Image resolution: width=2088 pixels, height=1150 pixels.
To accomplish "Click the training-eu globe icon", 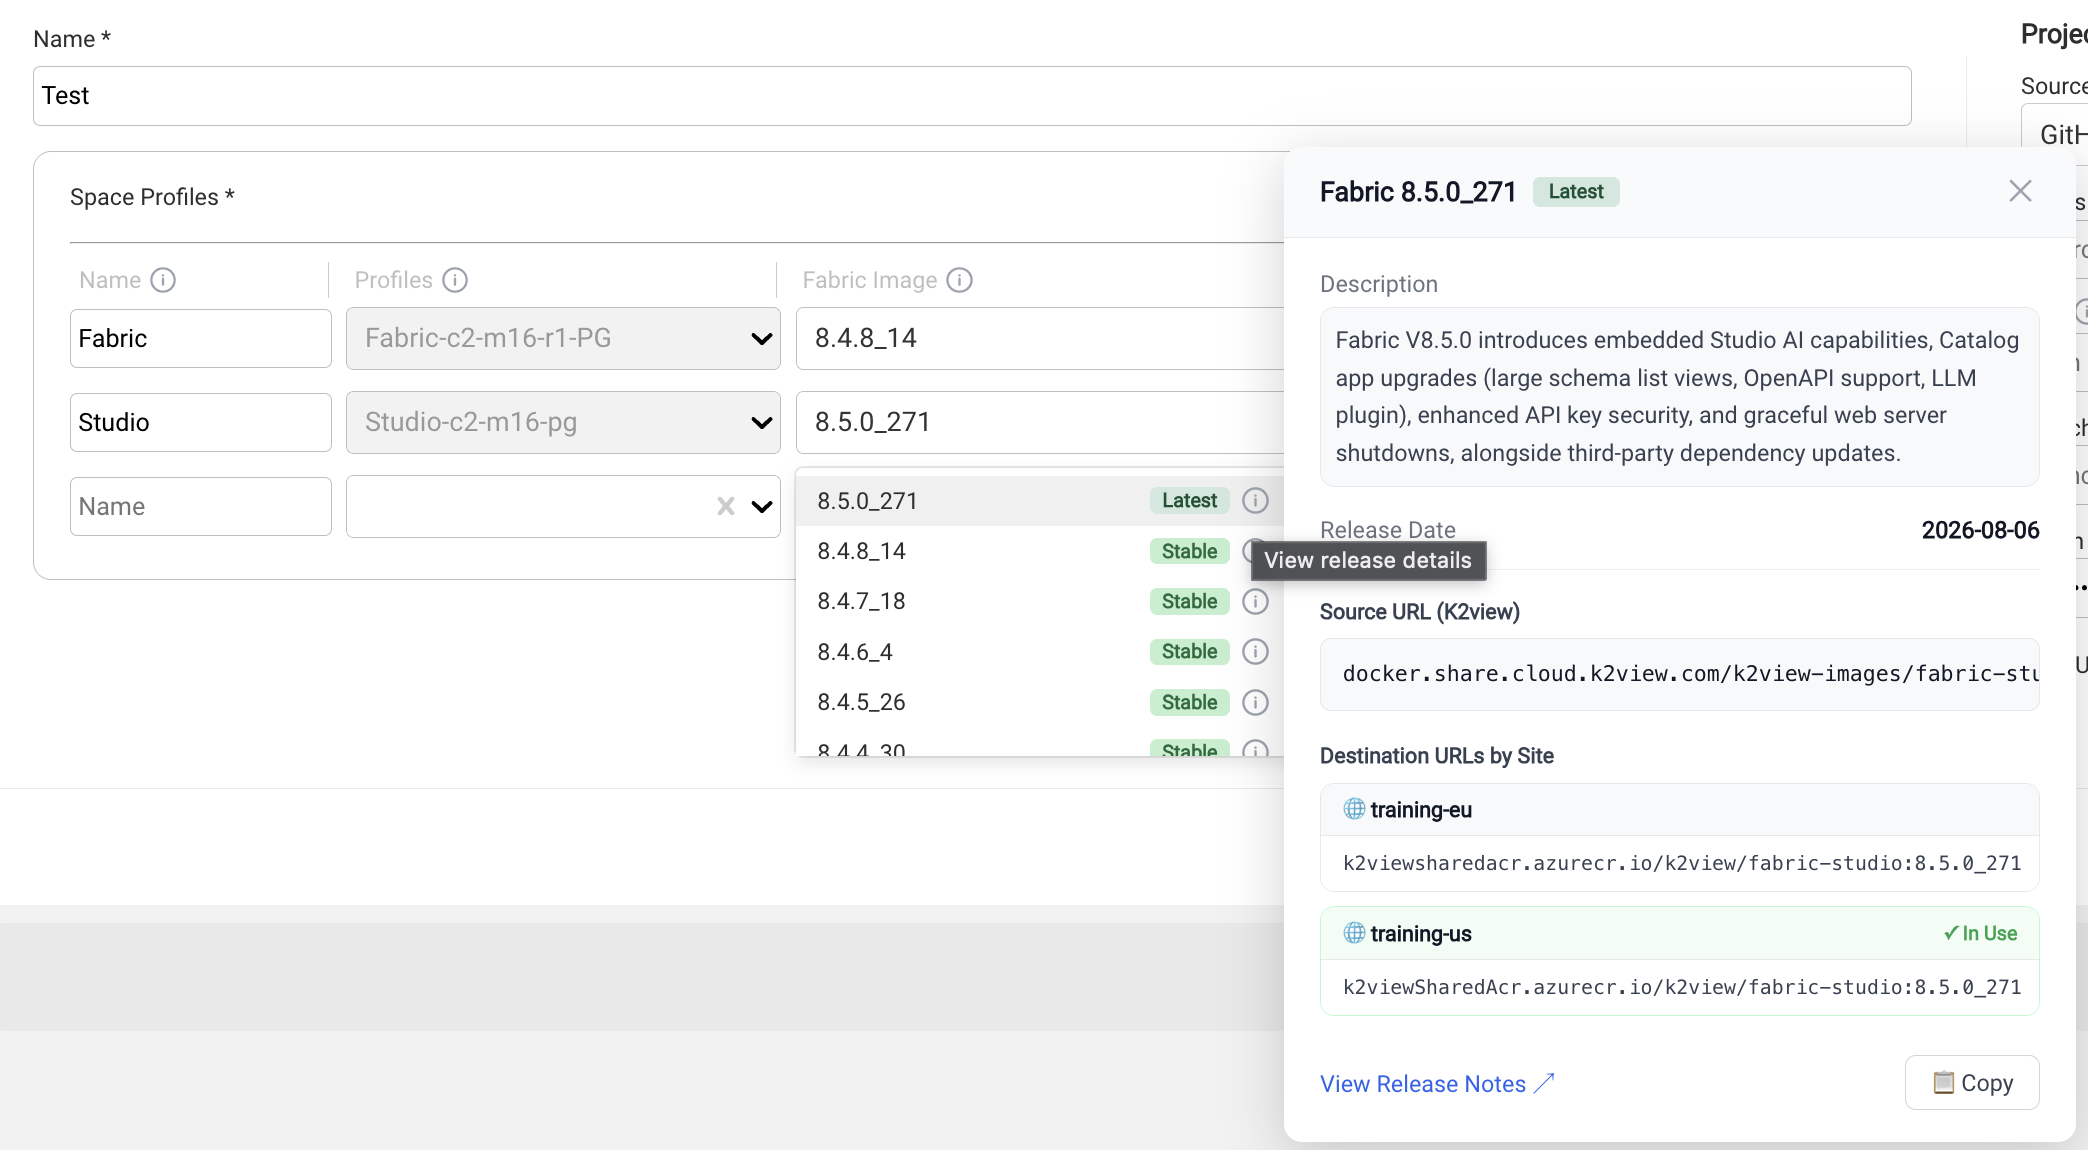I will click(x=1354, y=809).
